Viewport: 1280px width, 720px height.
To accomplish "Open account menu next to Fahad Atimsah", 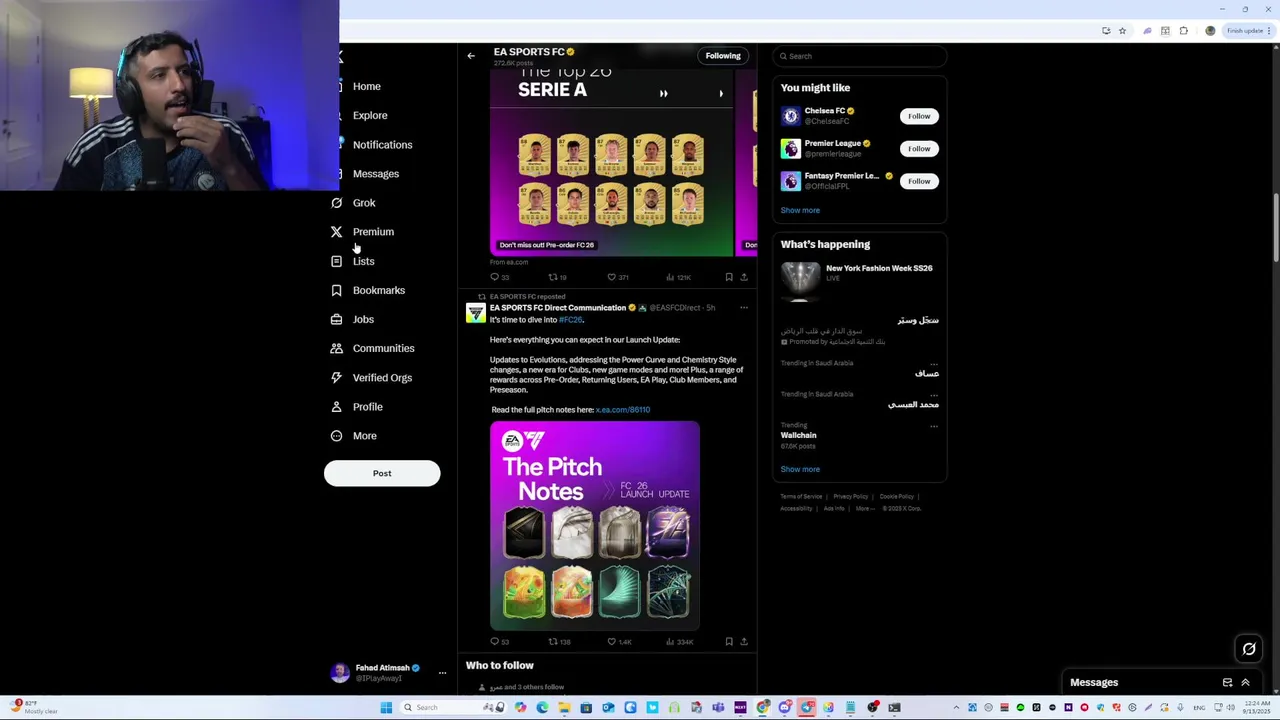I will tap(442, 673).
